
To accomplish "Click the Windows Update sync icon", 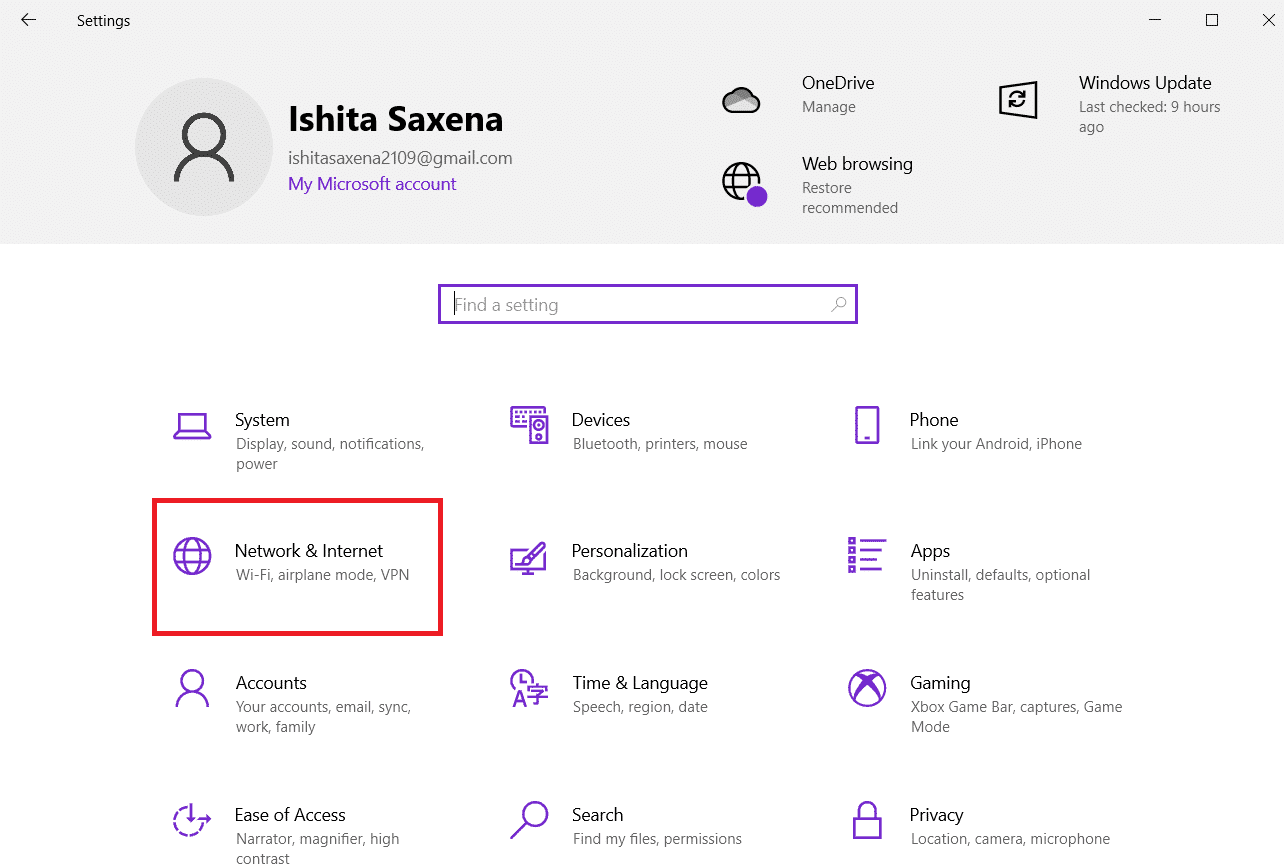I will coord(1018,100).
